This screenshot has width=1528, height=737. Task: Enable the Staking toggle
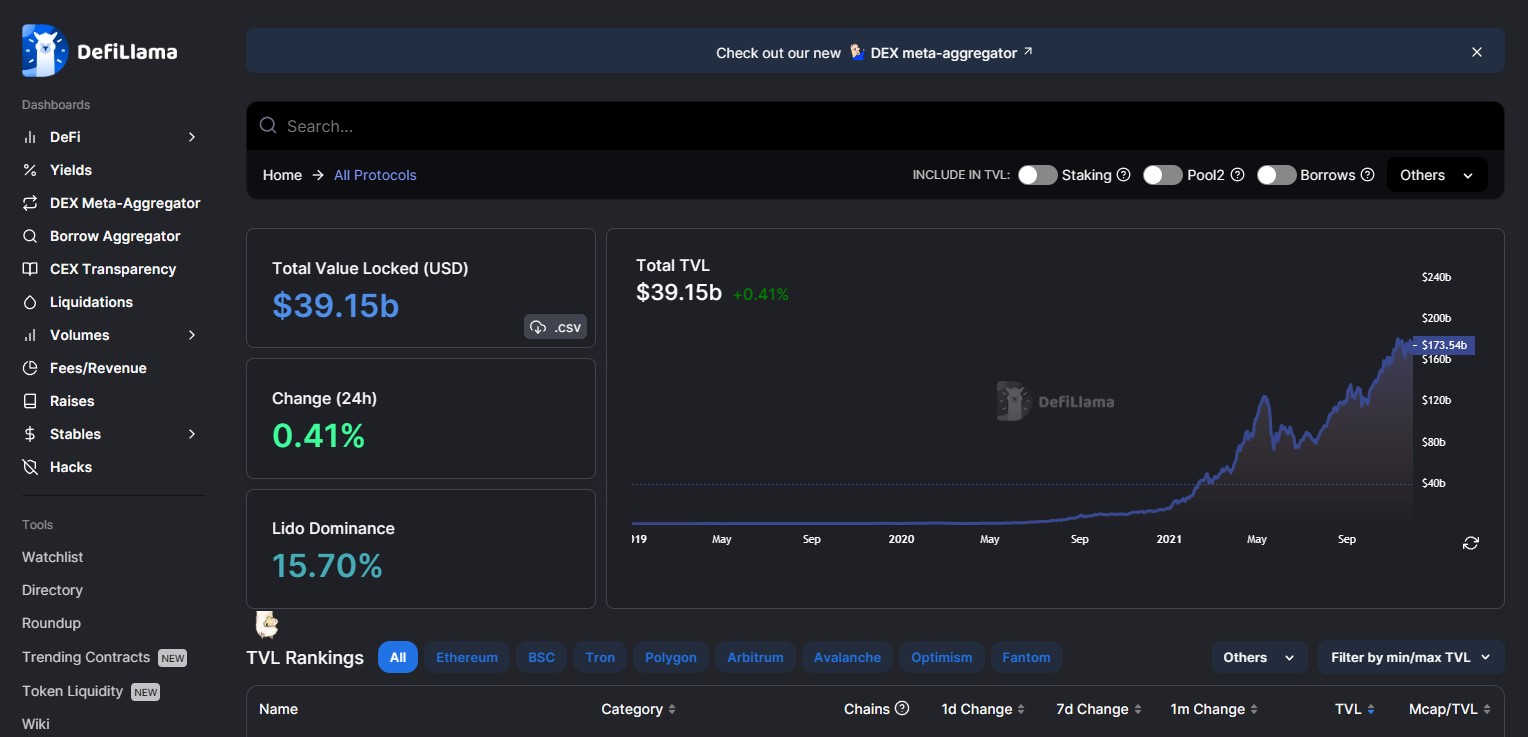coord(1037,175)
